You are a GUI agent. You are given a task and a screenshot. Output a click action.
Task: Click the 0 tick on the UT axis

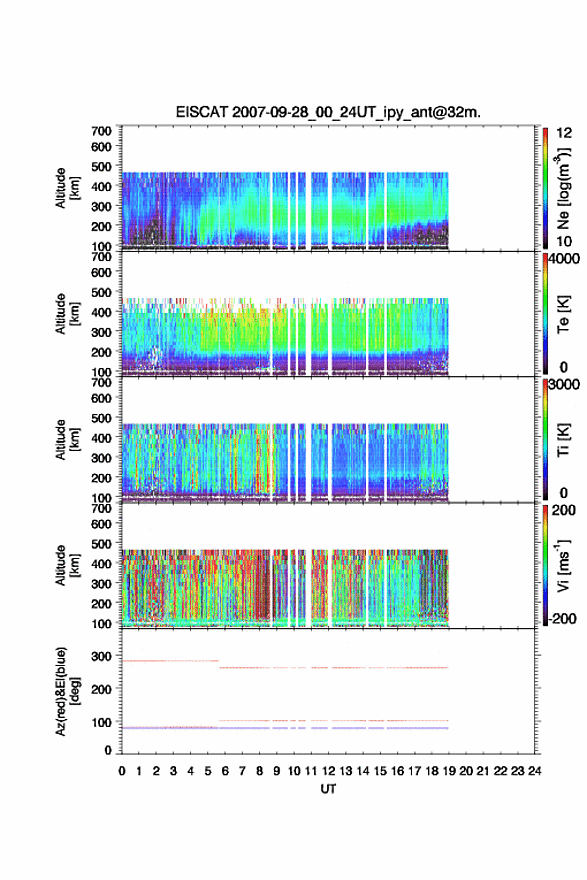tap(122, 771)
